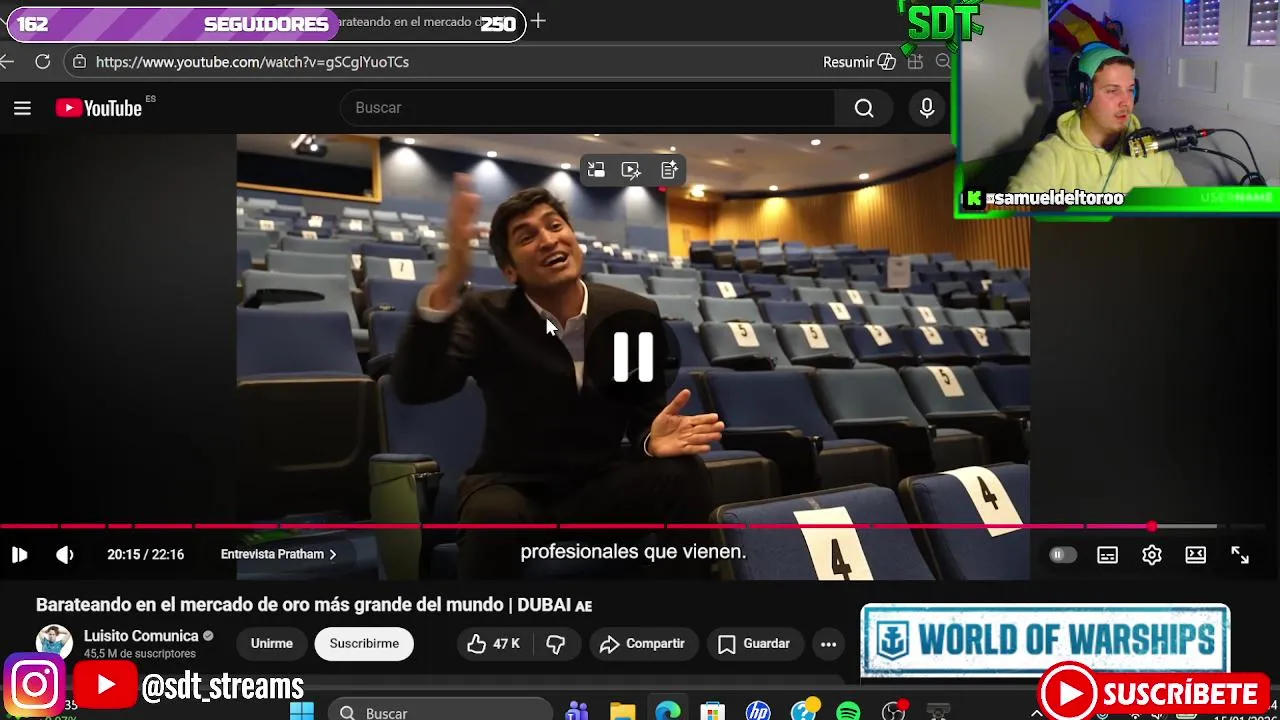This screenshot has width=1280, height=720.
Task: Open the YouTube hamburger guide menu
Action: coord(22,108)
